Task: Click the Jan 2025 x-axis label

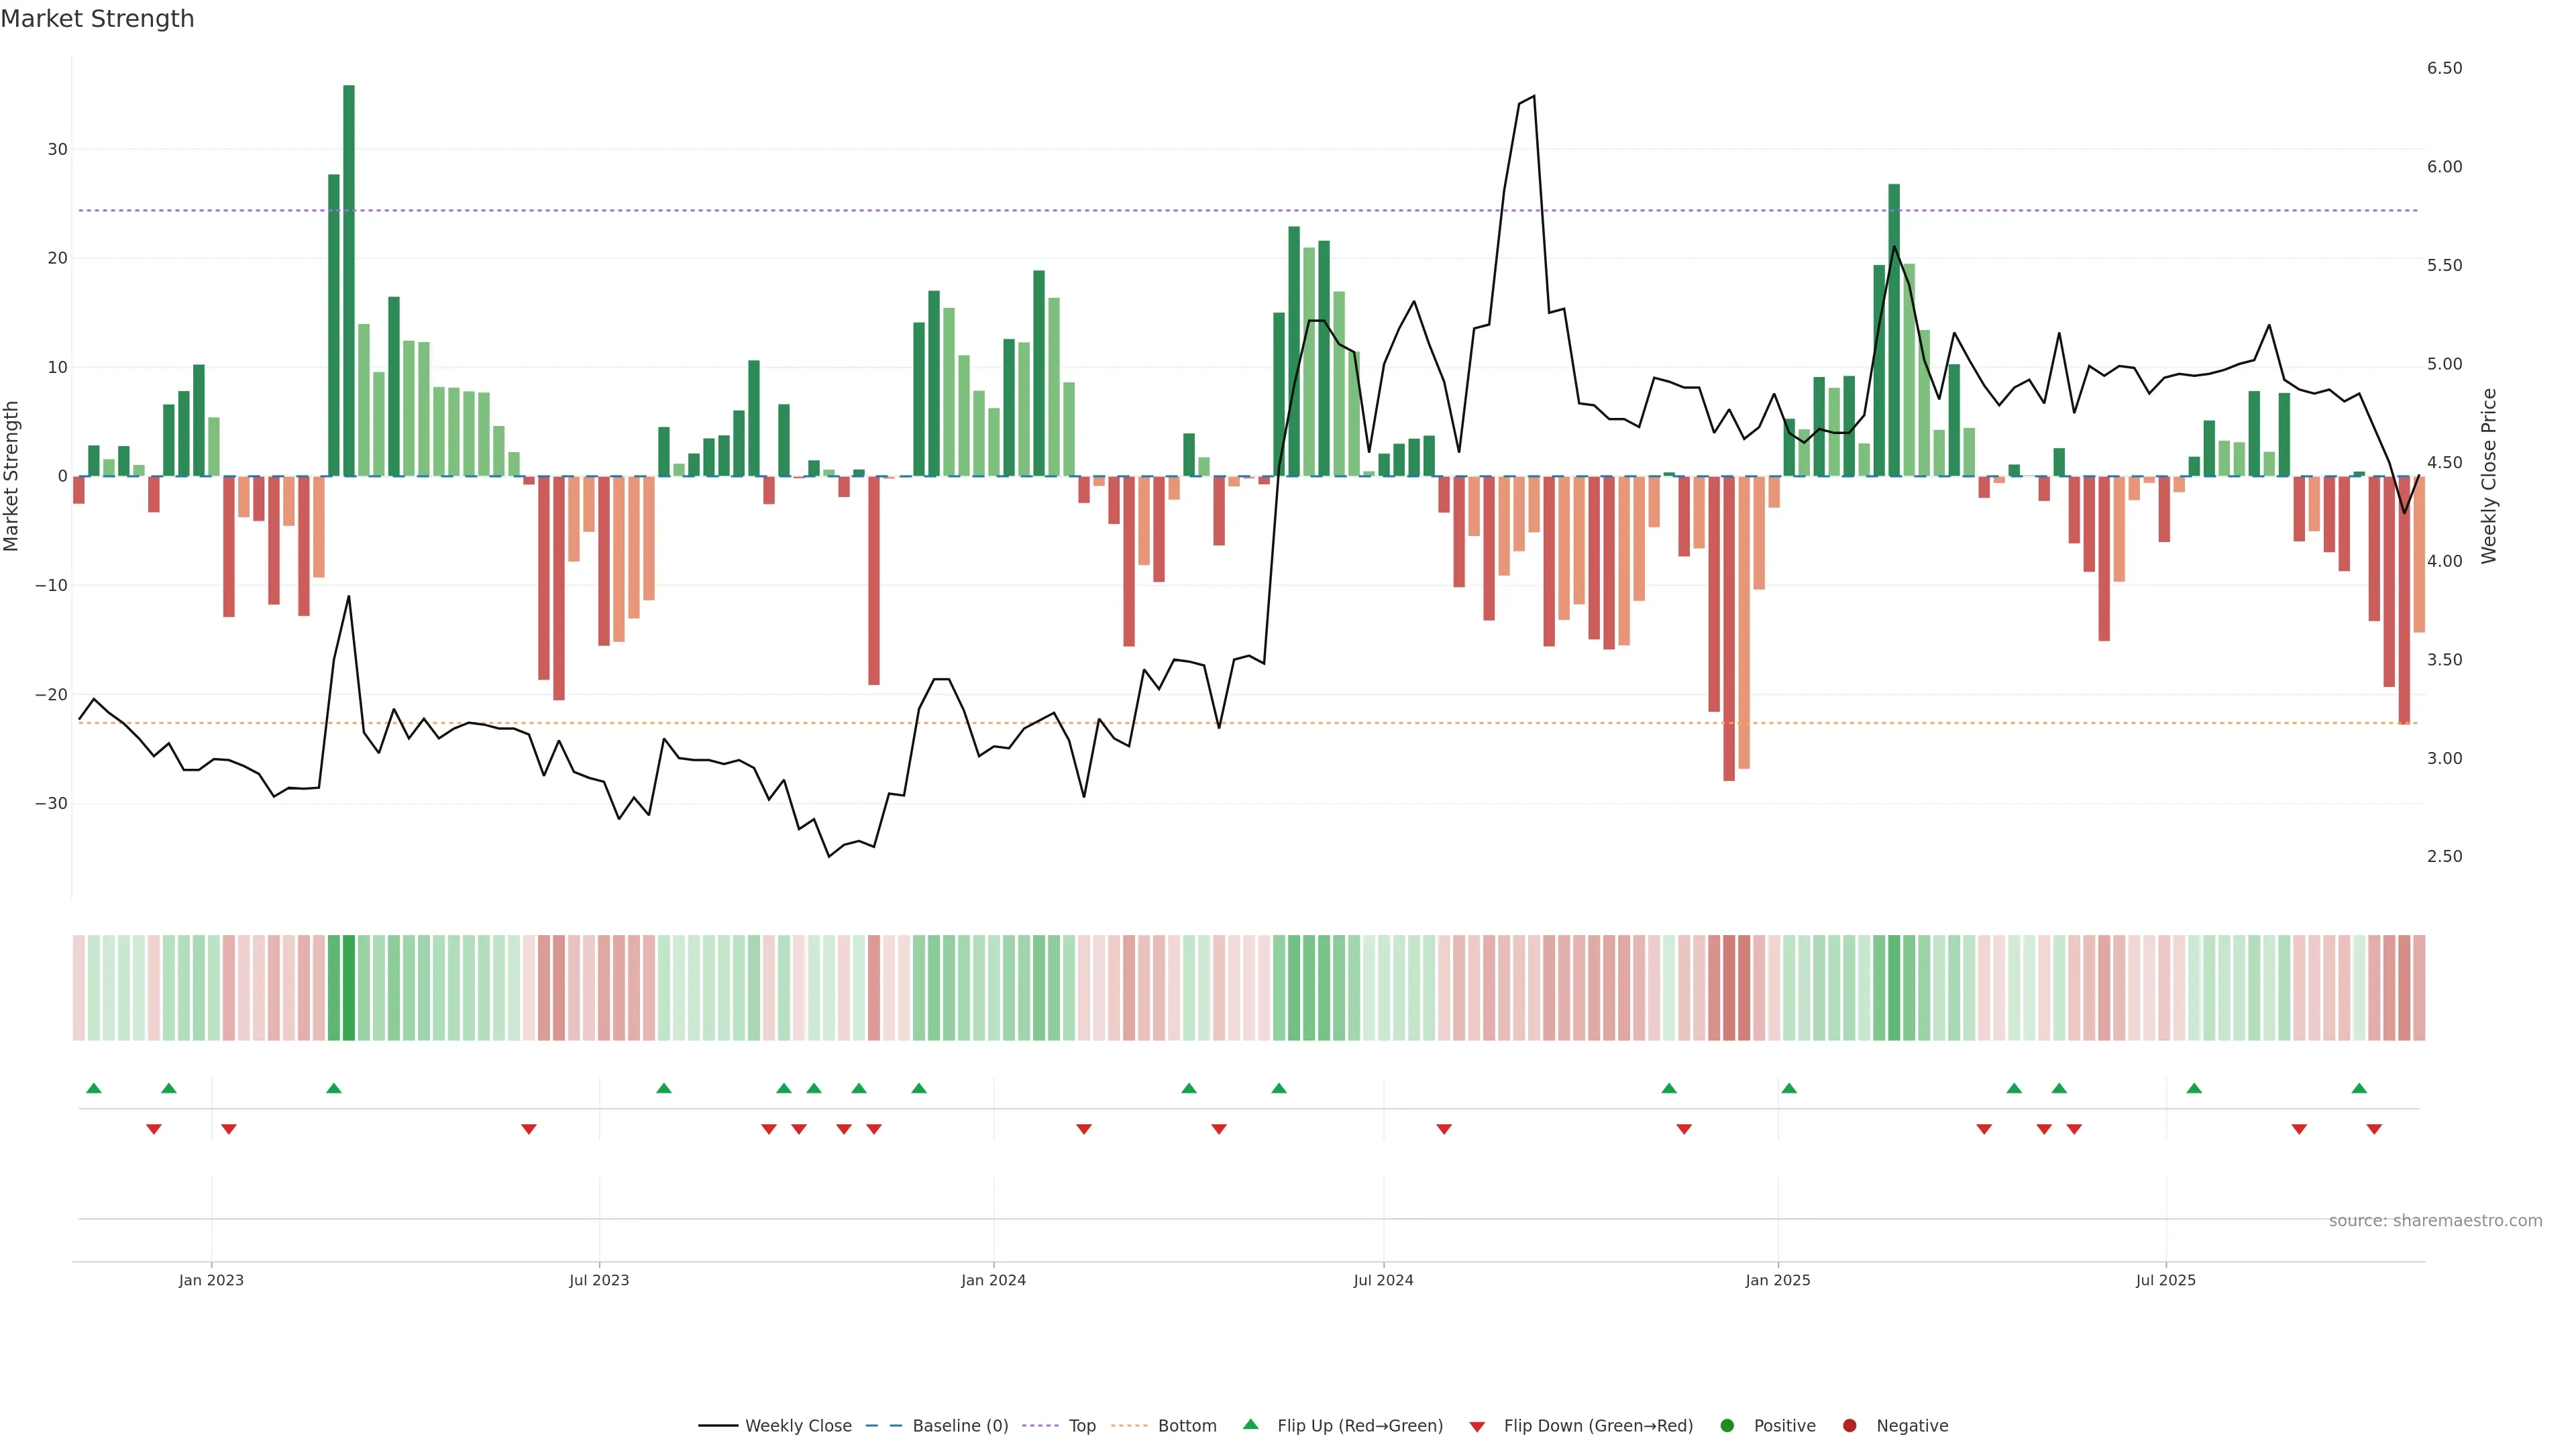Action: click(x=1777, y=1280)
